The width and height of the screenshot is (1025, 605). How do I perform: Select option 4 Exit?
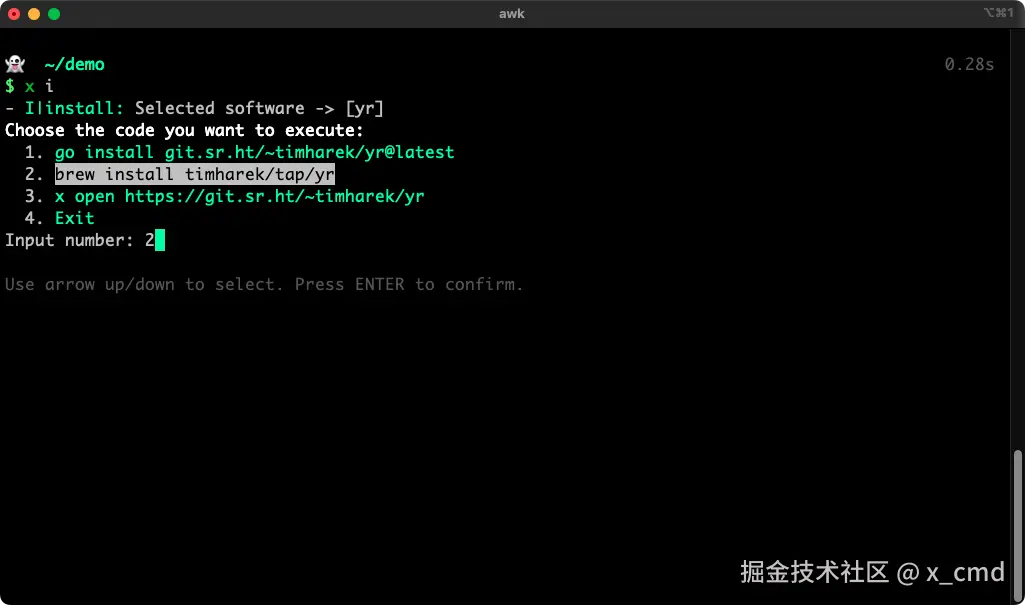click(x=75, y=218)
